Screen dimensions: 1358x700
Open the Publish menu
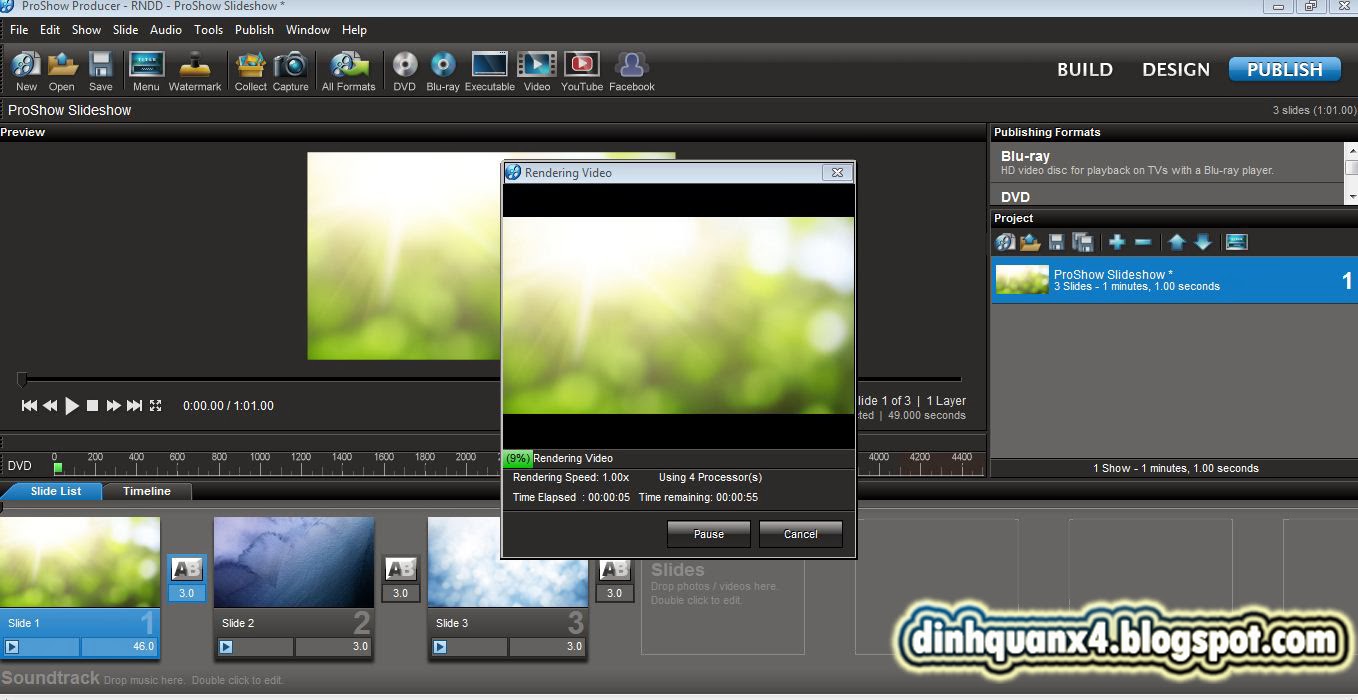(254, 30)
